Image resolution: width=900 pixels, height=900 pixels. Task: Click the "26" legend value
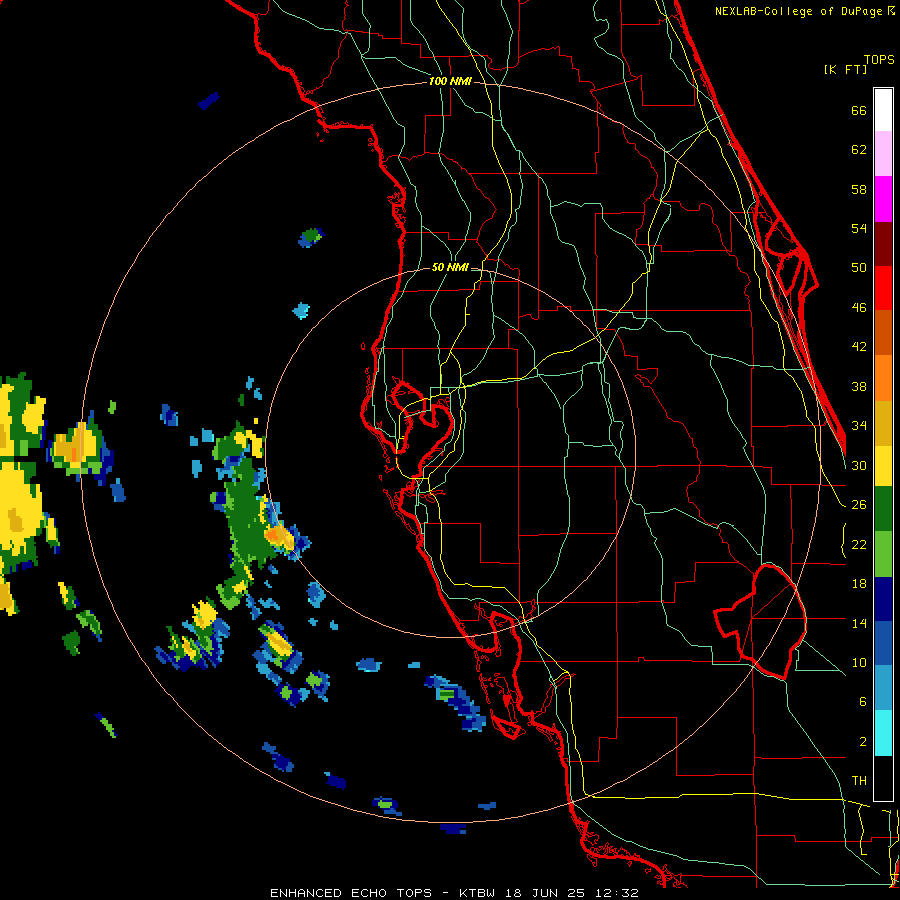(859, 505)
